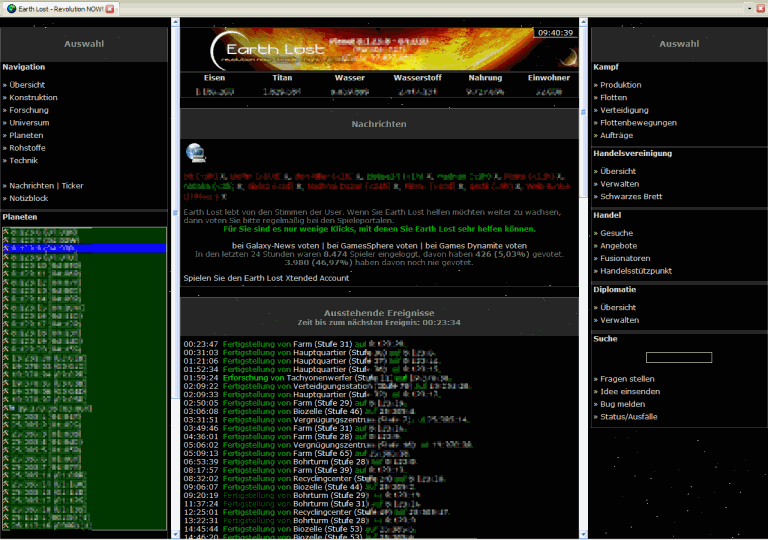Open Gesuche under Handel

tap(616, 233)
